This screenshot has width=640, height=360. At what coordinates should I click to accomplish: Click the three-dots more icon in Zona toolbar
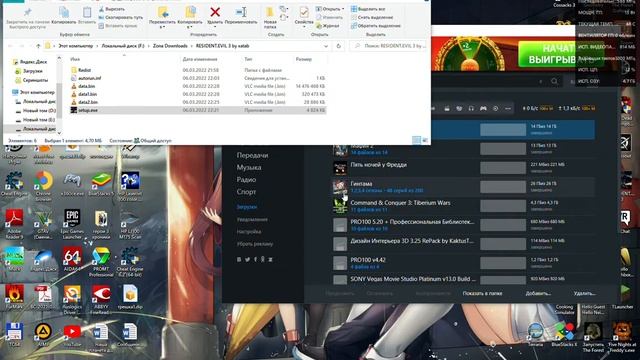508,109
